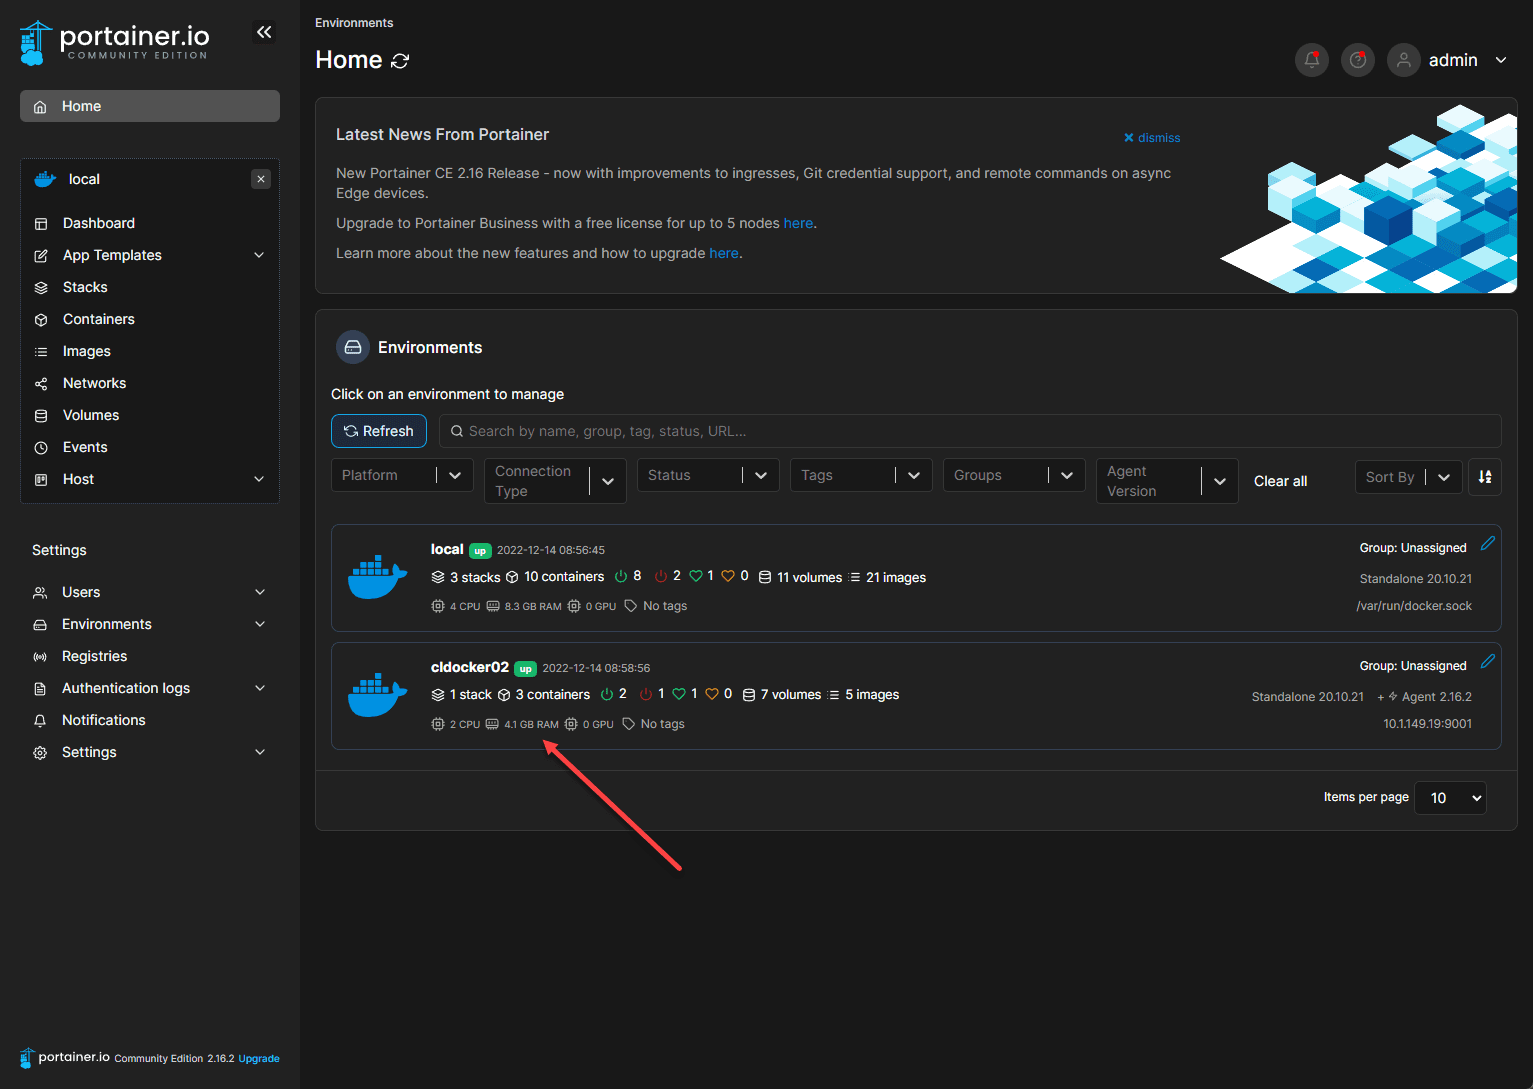
Task: Click the Environments panel header icon
Action: pyautogui.click(x=353, y=347)
